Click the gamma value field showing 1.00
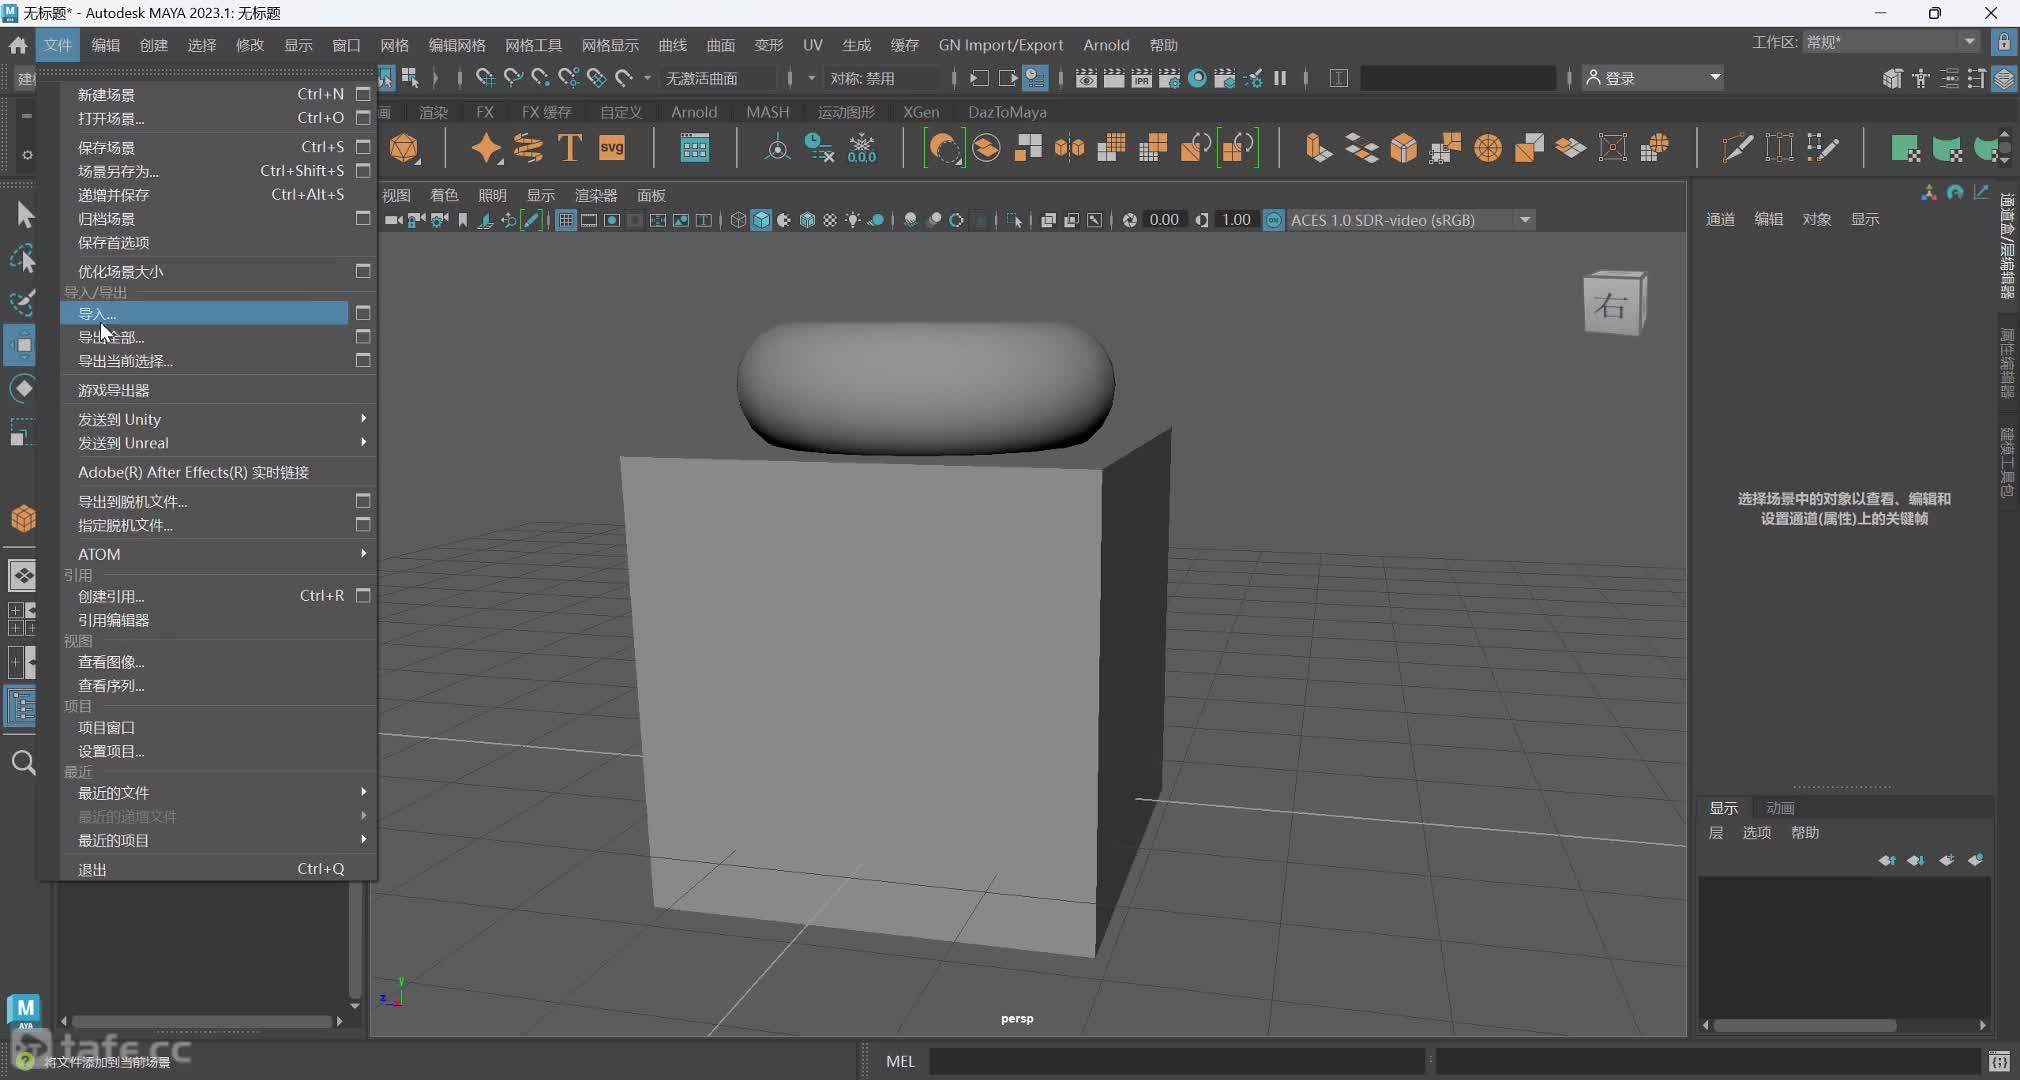This screenshot has height=1080, width=2020. (x=1236, y=220)
